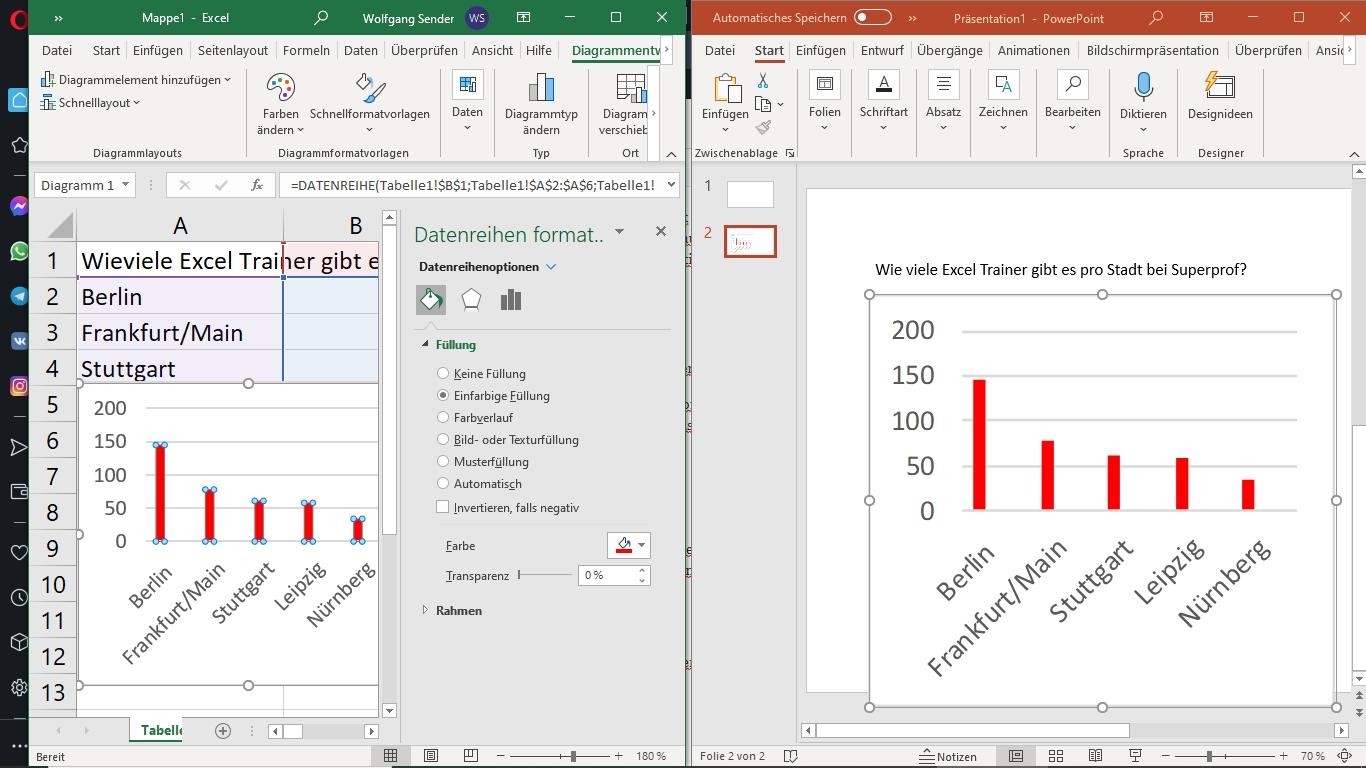Click Diagrammelement hinzufügen button
The height and width of the screenshot is (768, 1366).
pos(136,80)
